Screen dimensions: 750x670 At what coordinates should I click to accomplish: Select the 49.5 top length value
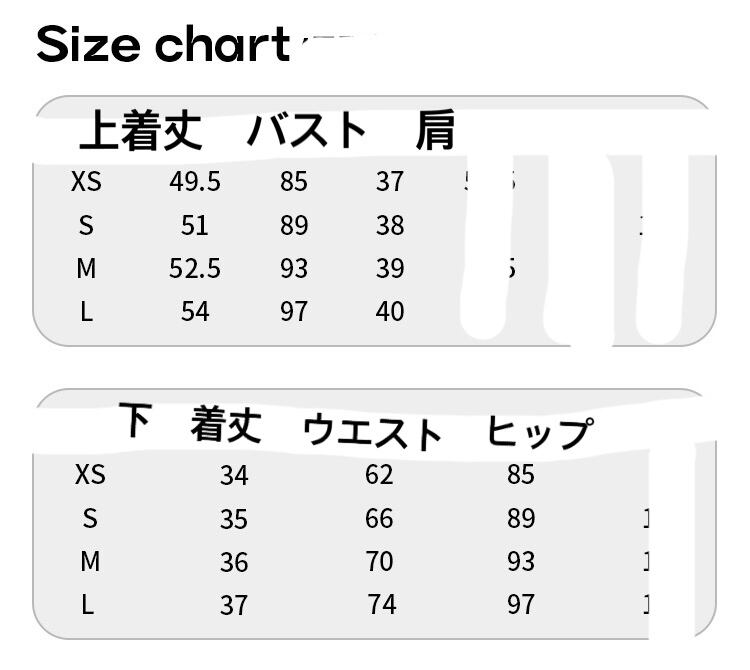pos(195,182)
